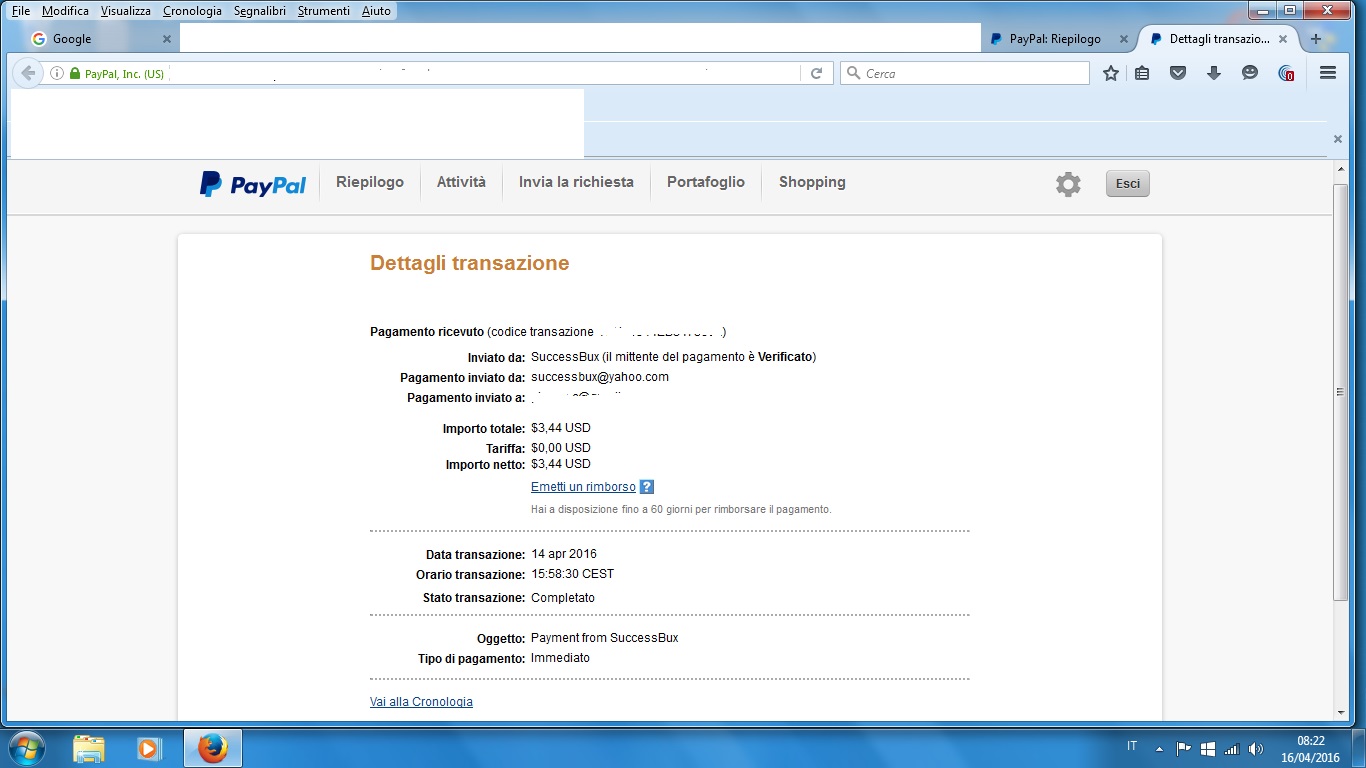Click the Action Center flag icon

click(x=1183, y=748)
